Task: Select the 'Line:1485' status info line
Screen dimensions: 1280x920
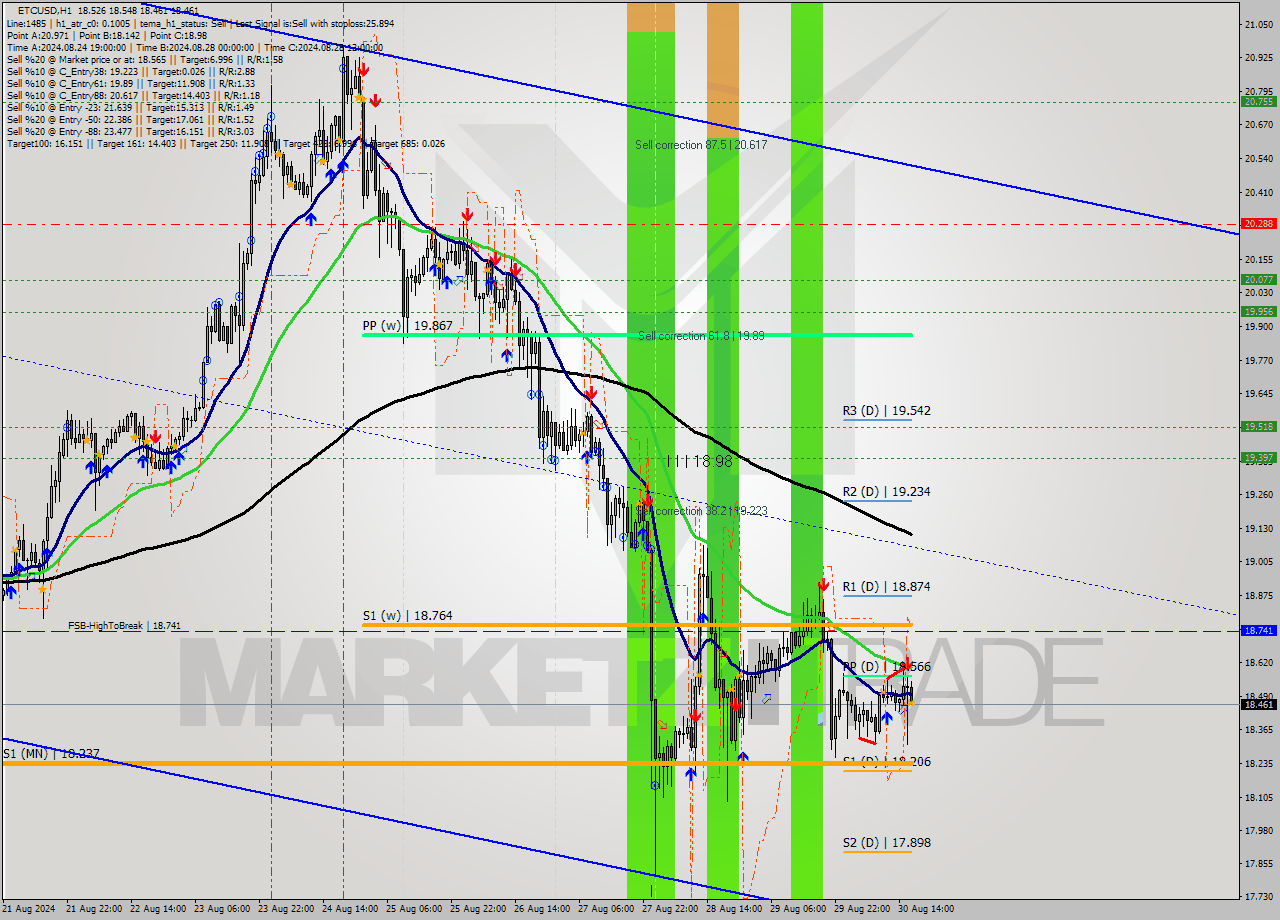Action: pos(200,23)
